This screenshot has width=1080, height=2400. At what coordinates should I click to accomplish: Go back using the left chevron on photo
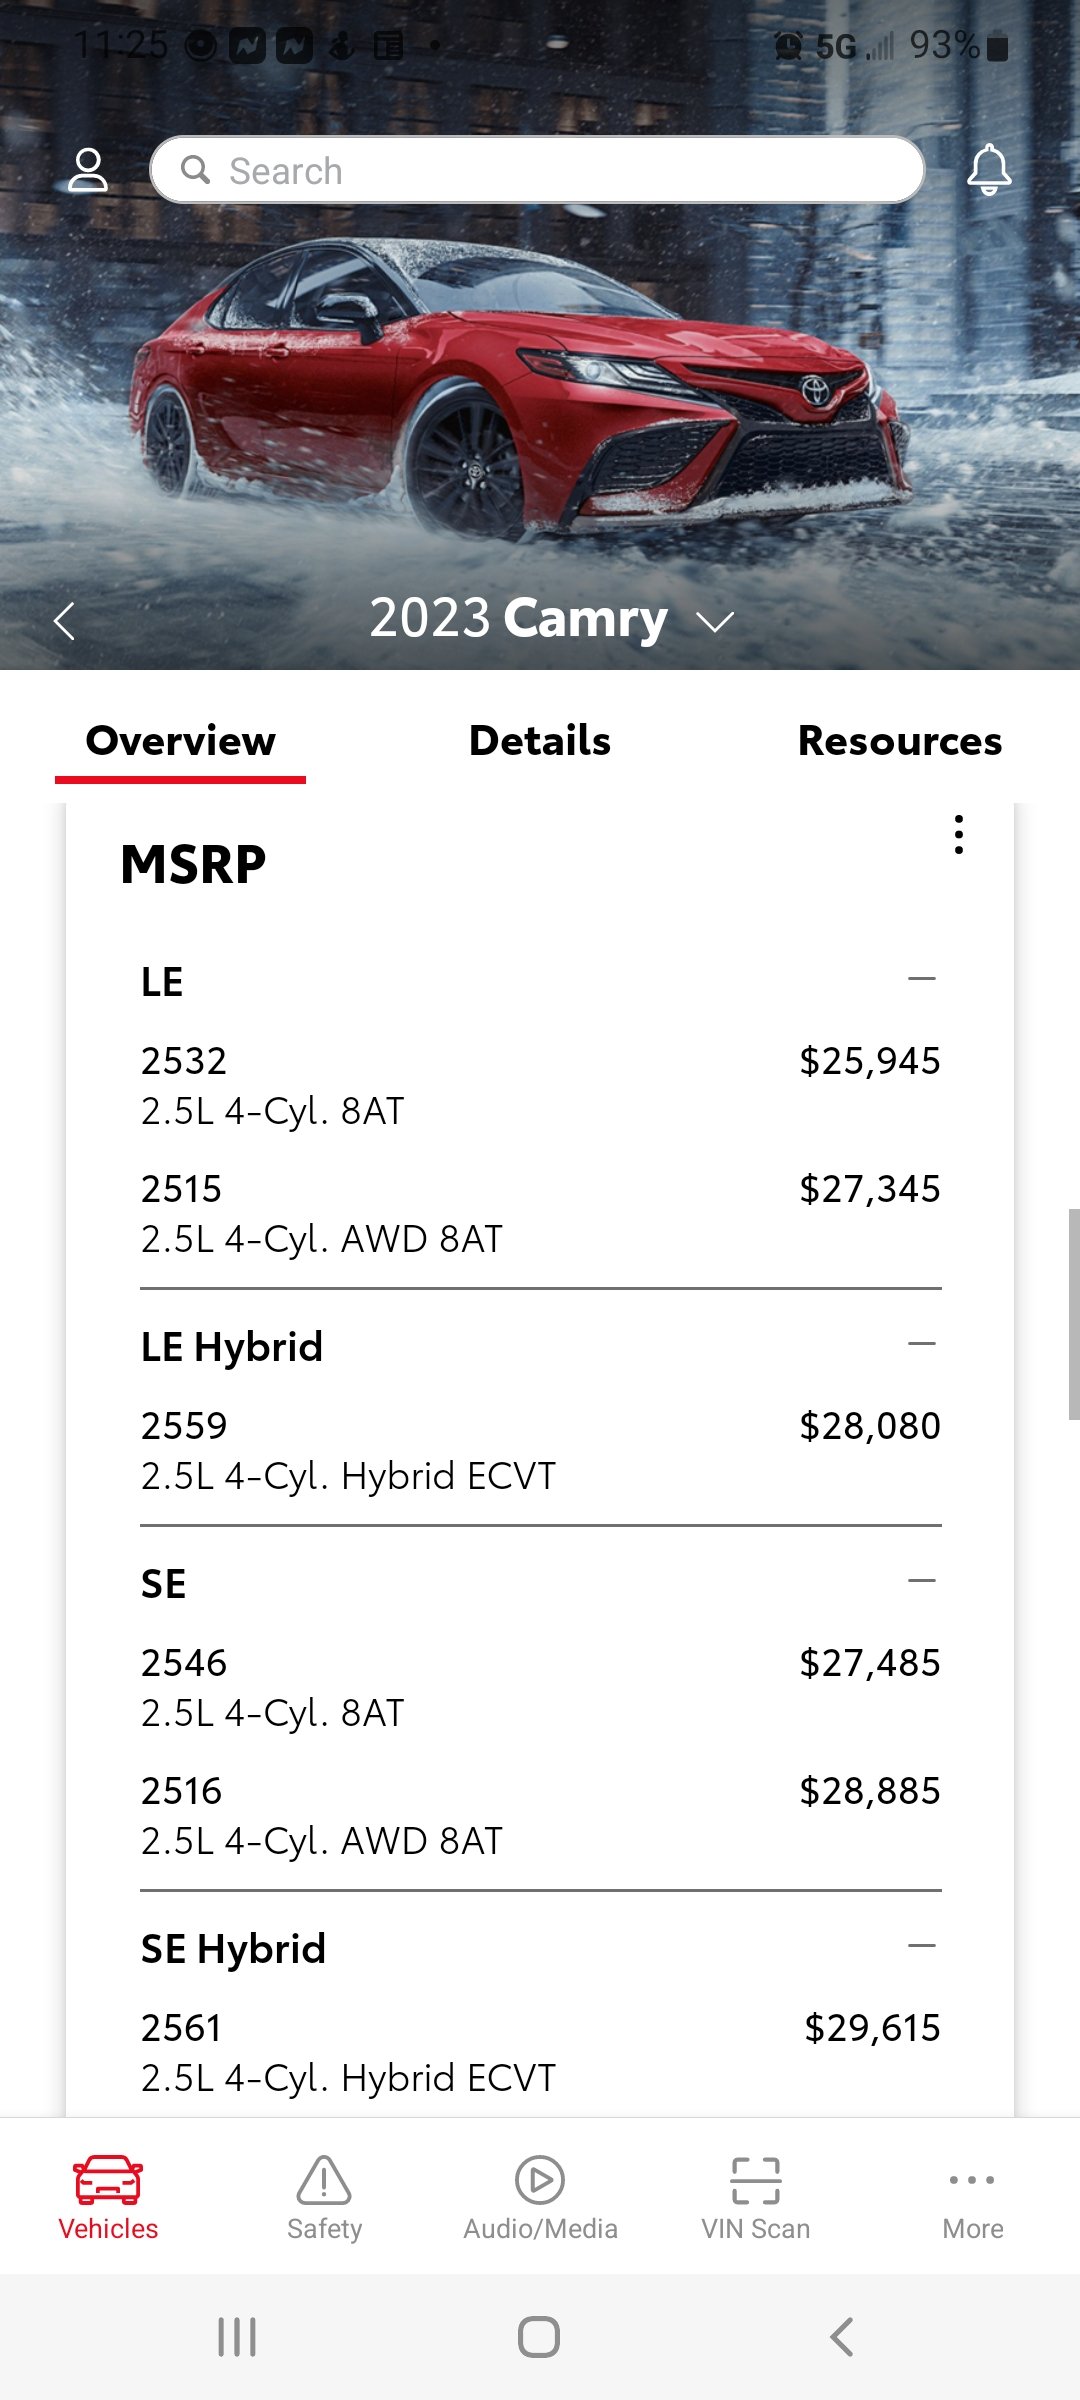pos(64,621)
